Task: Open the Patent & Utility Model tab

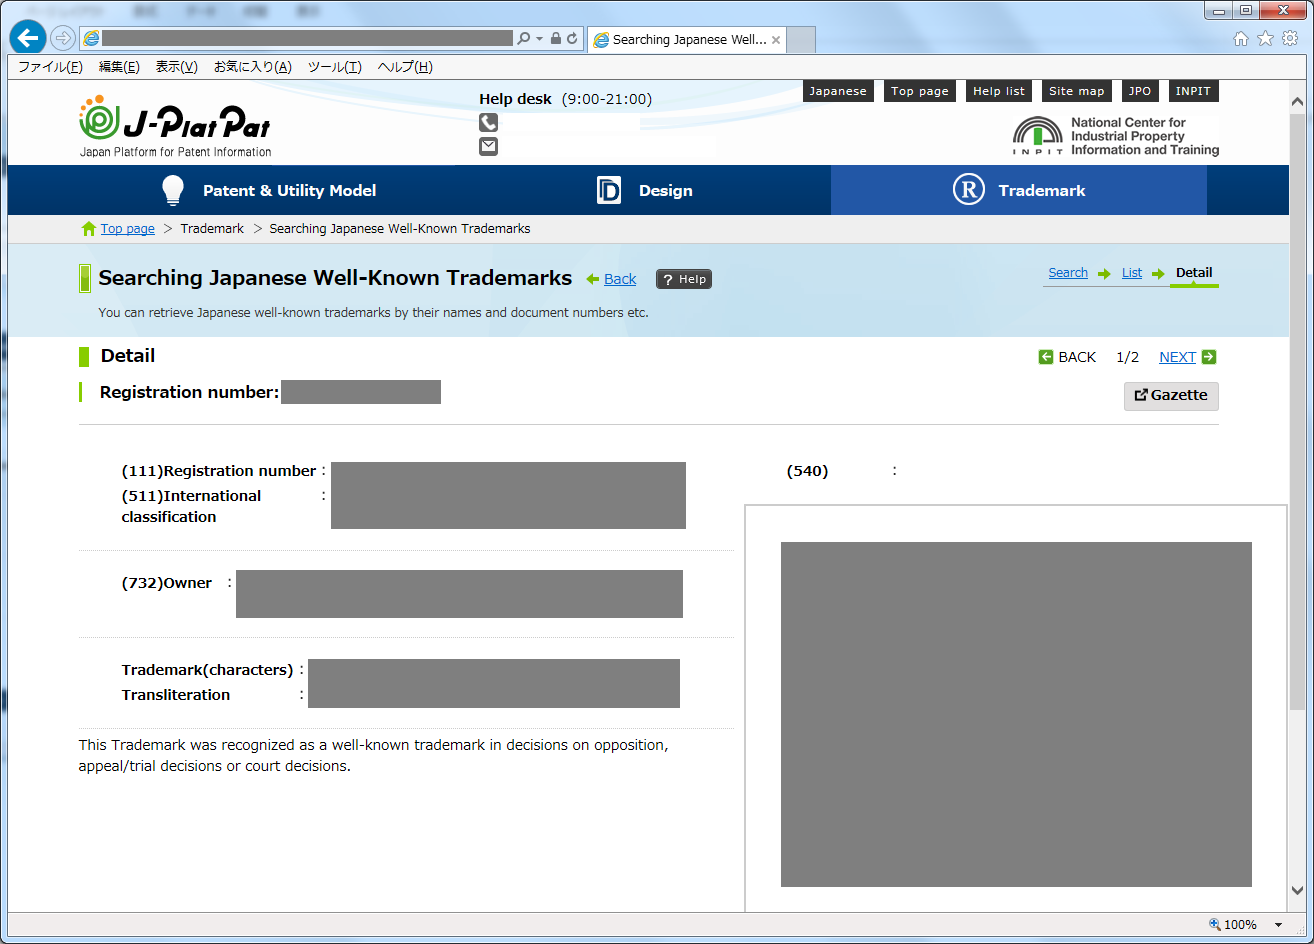Action: click(269, 190)
